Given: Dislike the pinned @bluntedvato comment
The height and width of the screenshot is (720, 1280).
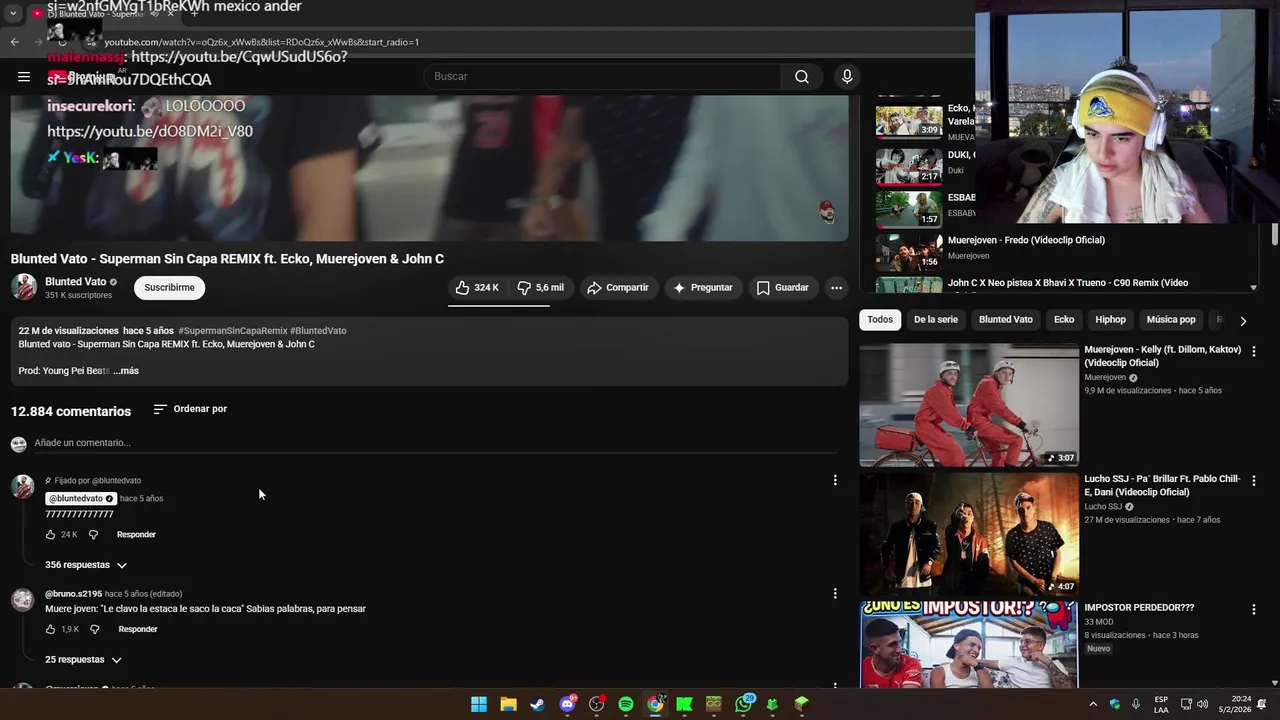Looking at the screenshot, I should pos(94,535).
